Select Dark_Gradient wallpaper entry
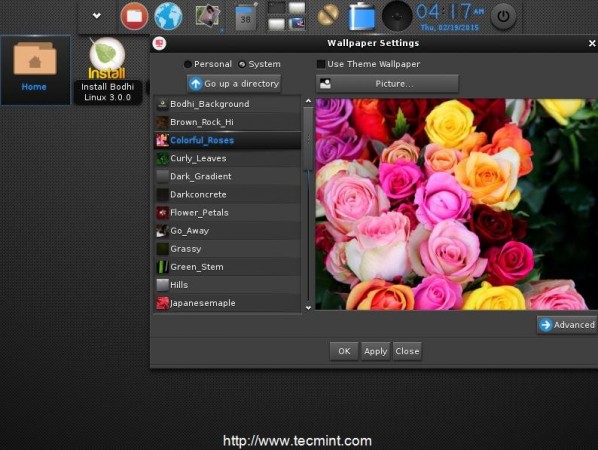 coord(228,177)
